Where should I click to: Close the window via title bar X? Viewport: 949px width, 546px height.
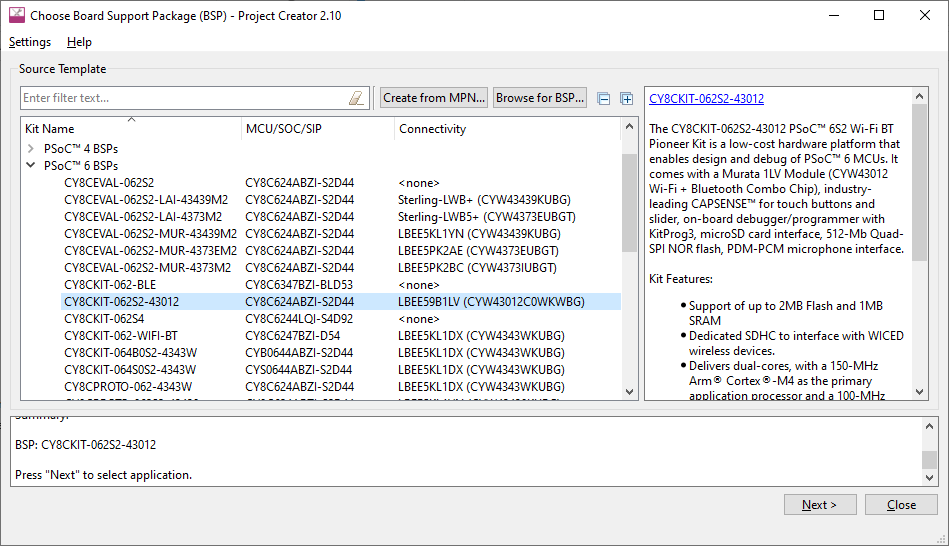click(925, 15)
